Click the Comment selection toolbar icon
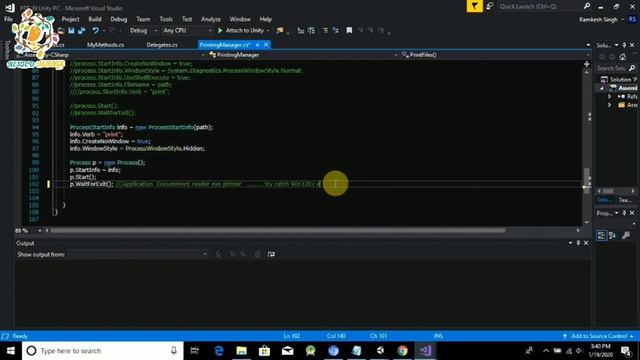Viewport: 640px width, 360px height. [x=325, y=31]
